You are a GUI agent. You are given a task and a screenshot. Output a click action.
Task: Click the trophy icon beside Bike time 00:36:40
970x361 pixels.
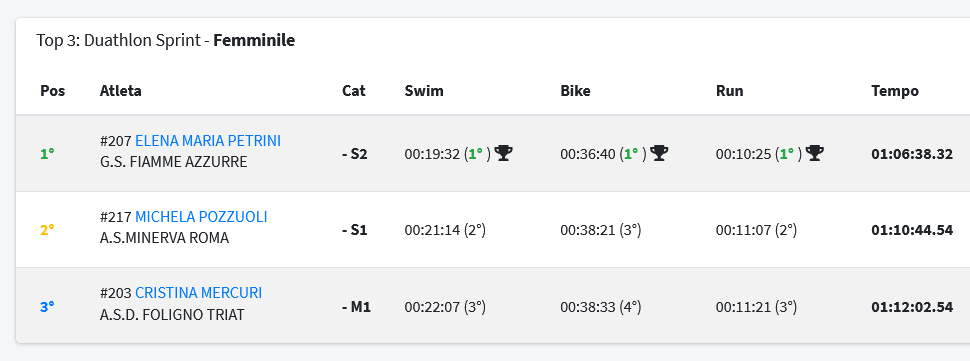point(659,153)
